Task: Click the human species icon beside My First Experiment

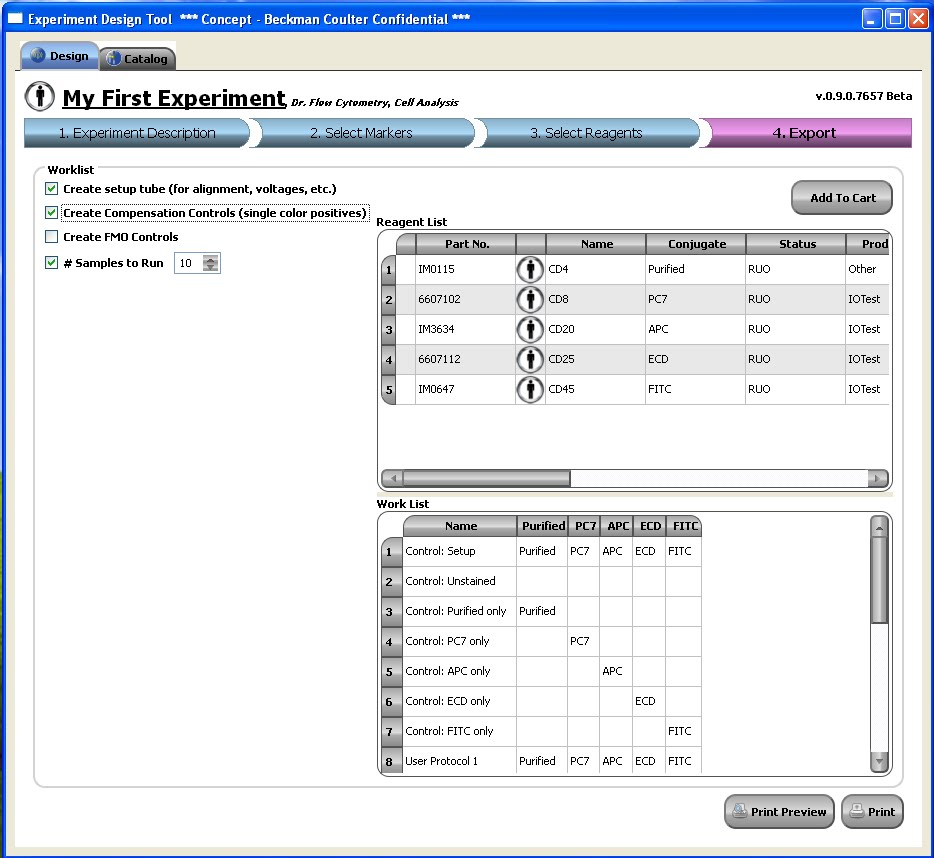Action: click(x=40, y=96)
